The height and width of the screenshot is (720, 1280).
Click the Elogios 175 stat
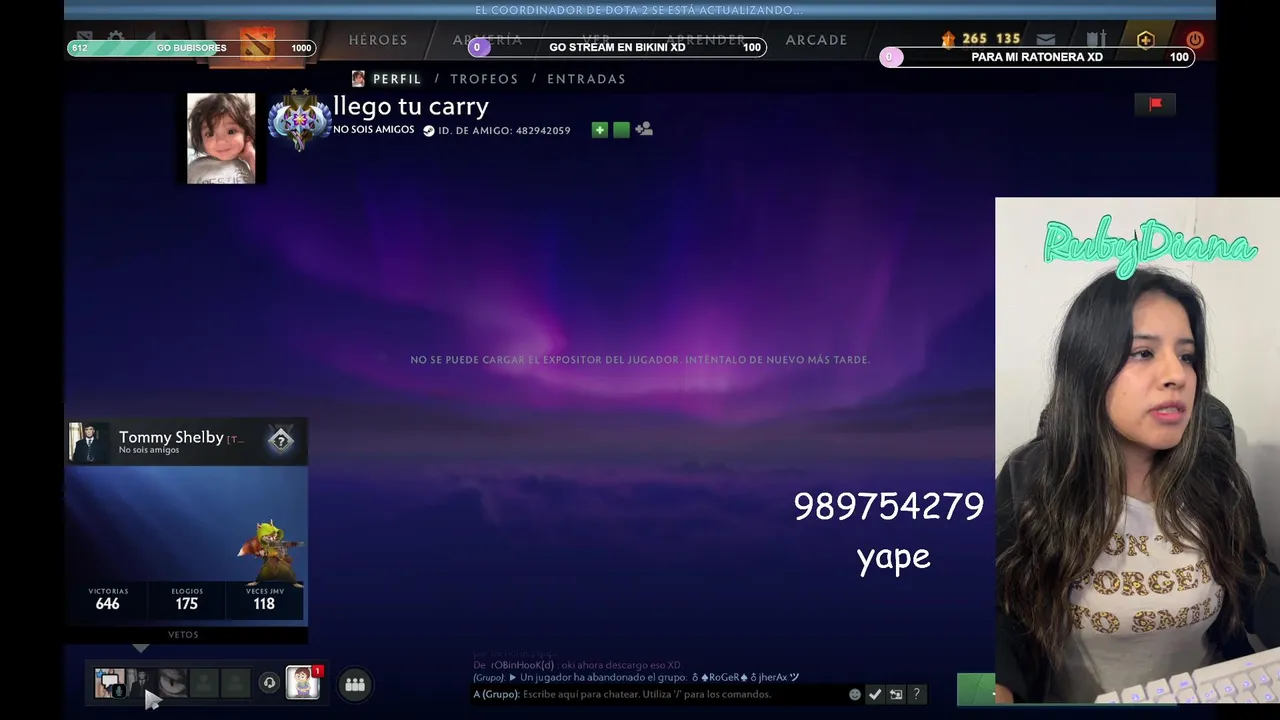click(187, 598)
